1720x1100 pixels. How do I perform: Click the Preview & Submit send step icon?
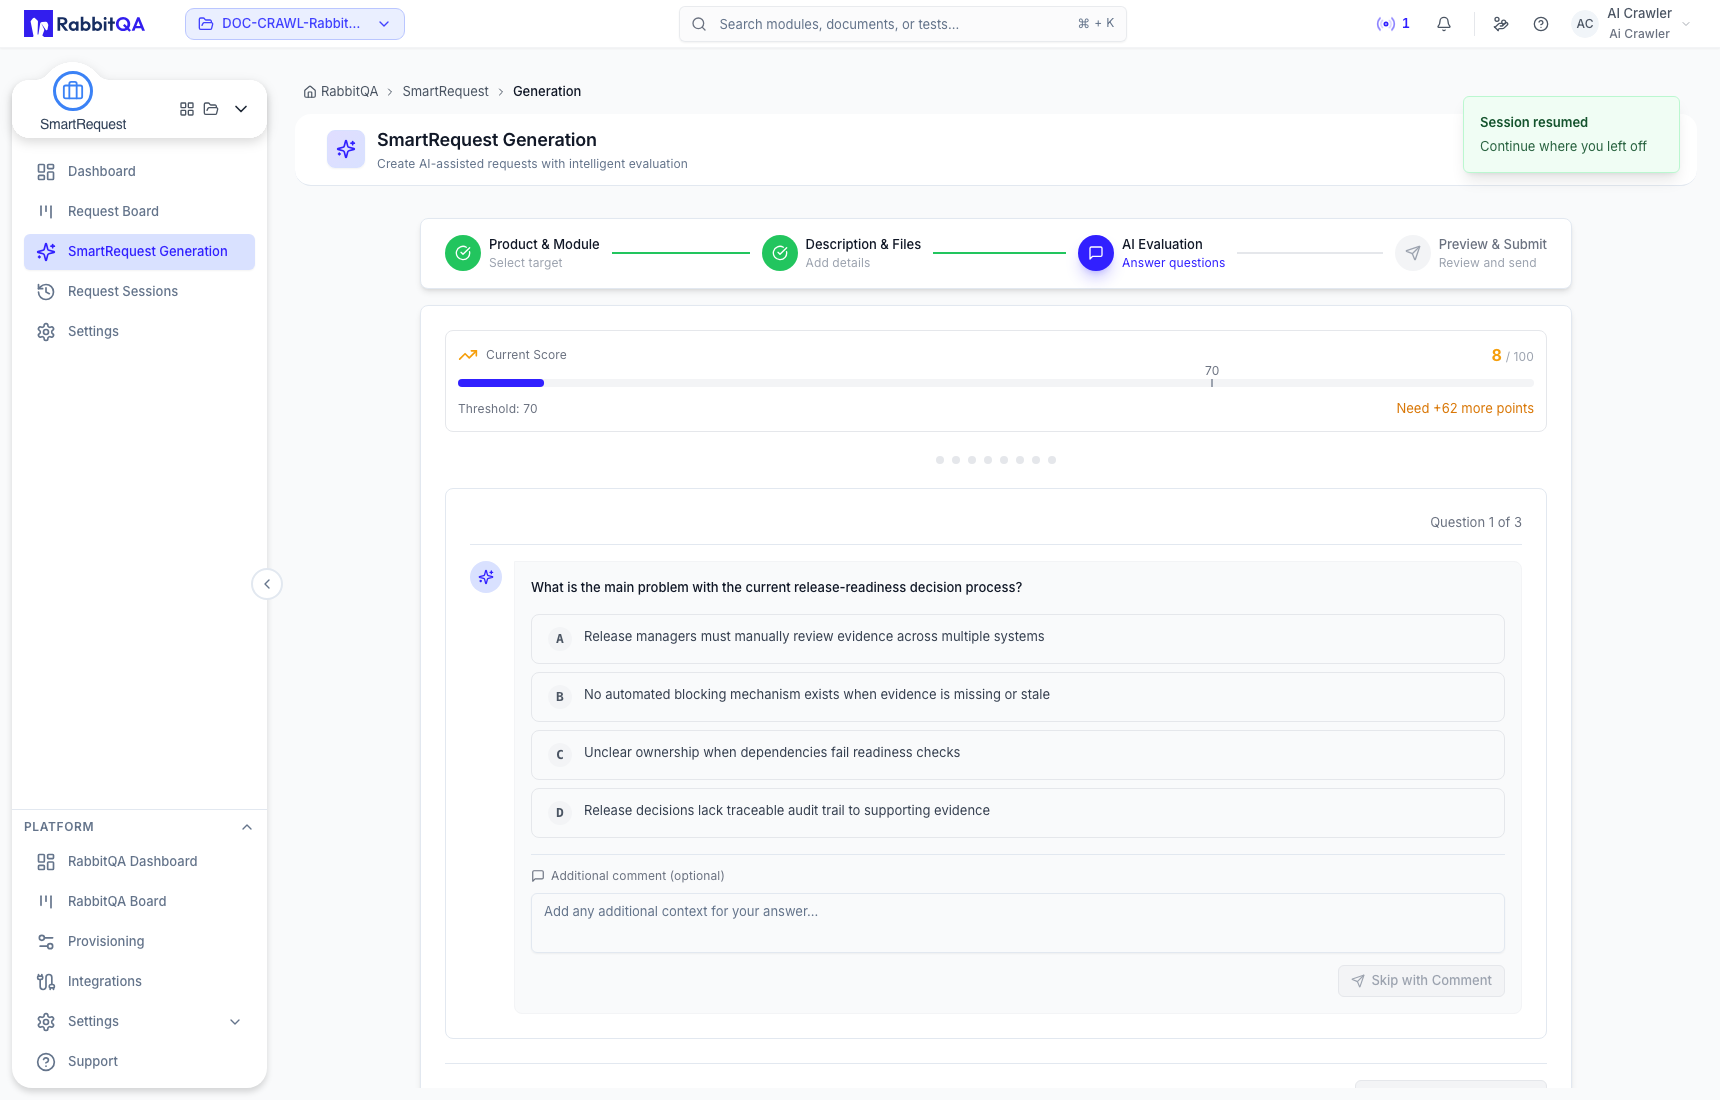(x=1413, y=253)
